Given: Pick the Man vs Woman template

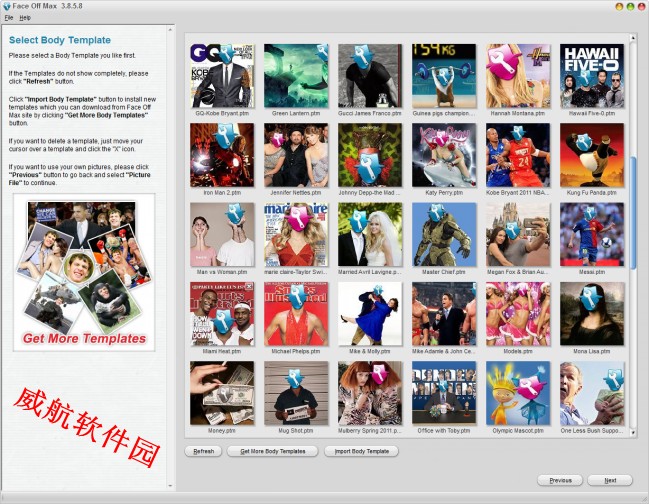Looking at the screenshot, I should 222,235.
